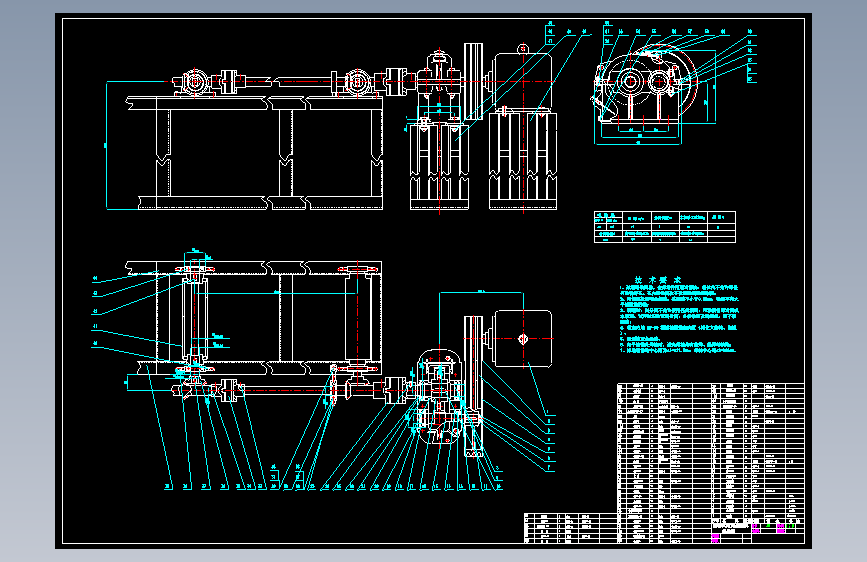This screenshot has height=562, width=867.
Task: Select the cyan technical requirements paragraph block
Action: tap(678, 319)
